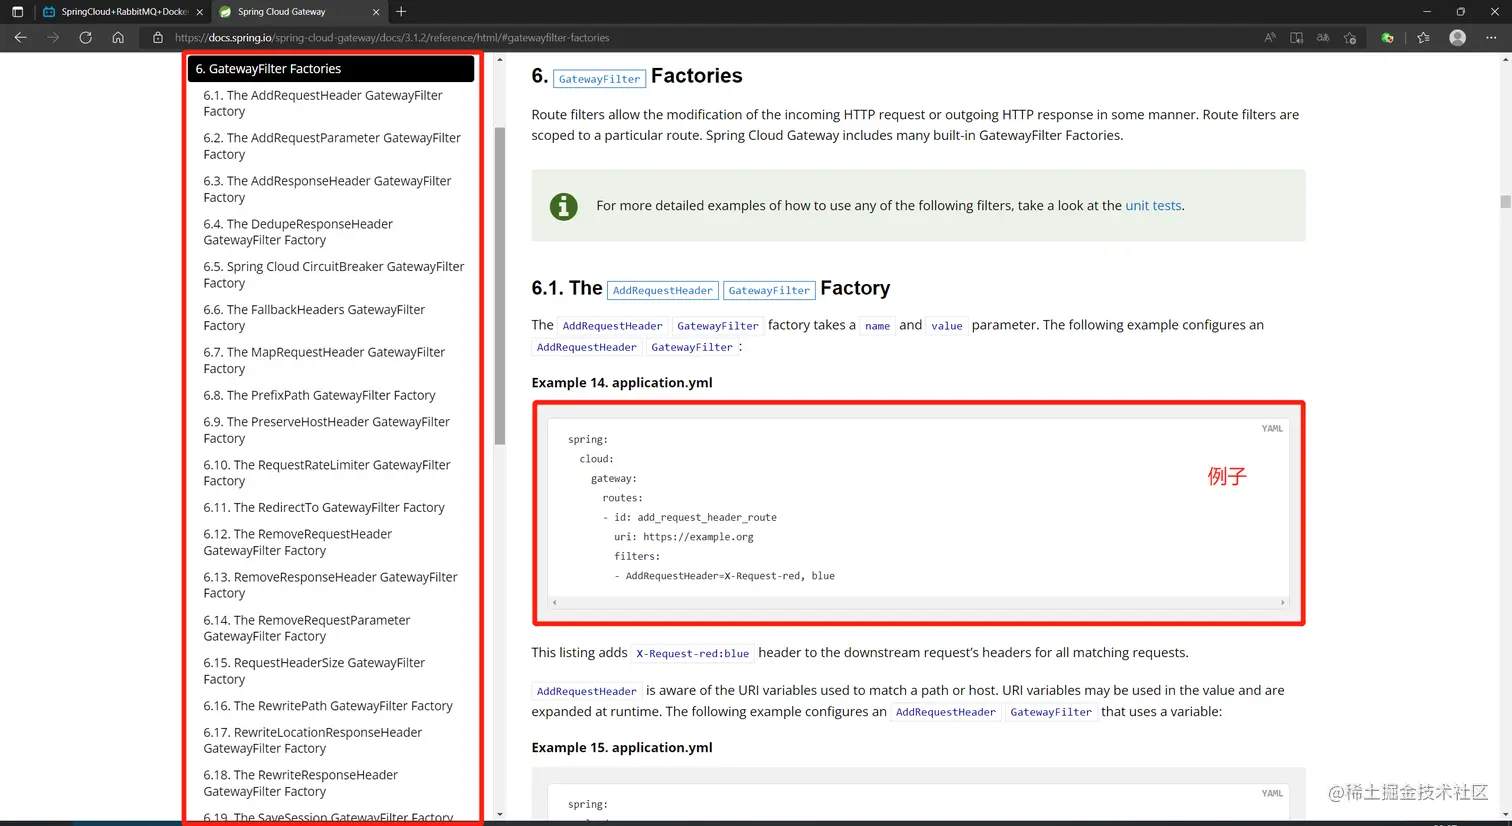Open "6. GatewayFilter Factories" in the sidebar
Screen dimensions: 1512x826
(x=331, y=69)
